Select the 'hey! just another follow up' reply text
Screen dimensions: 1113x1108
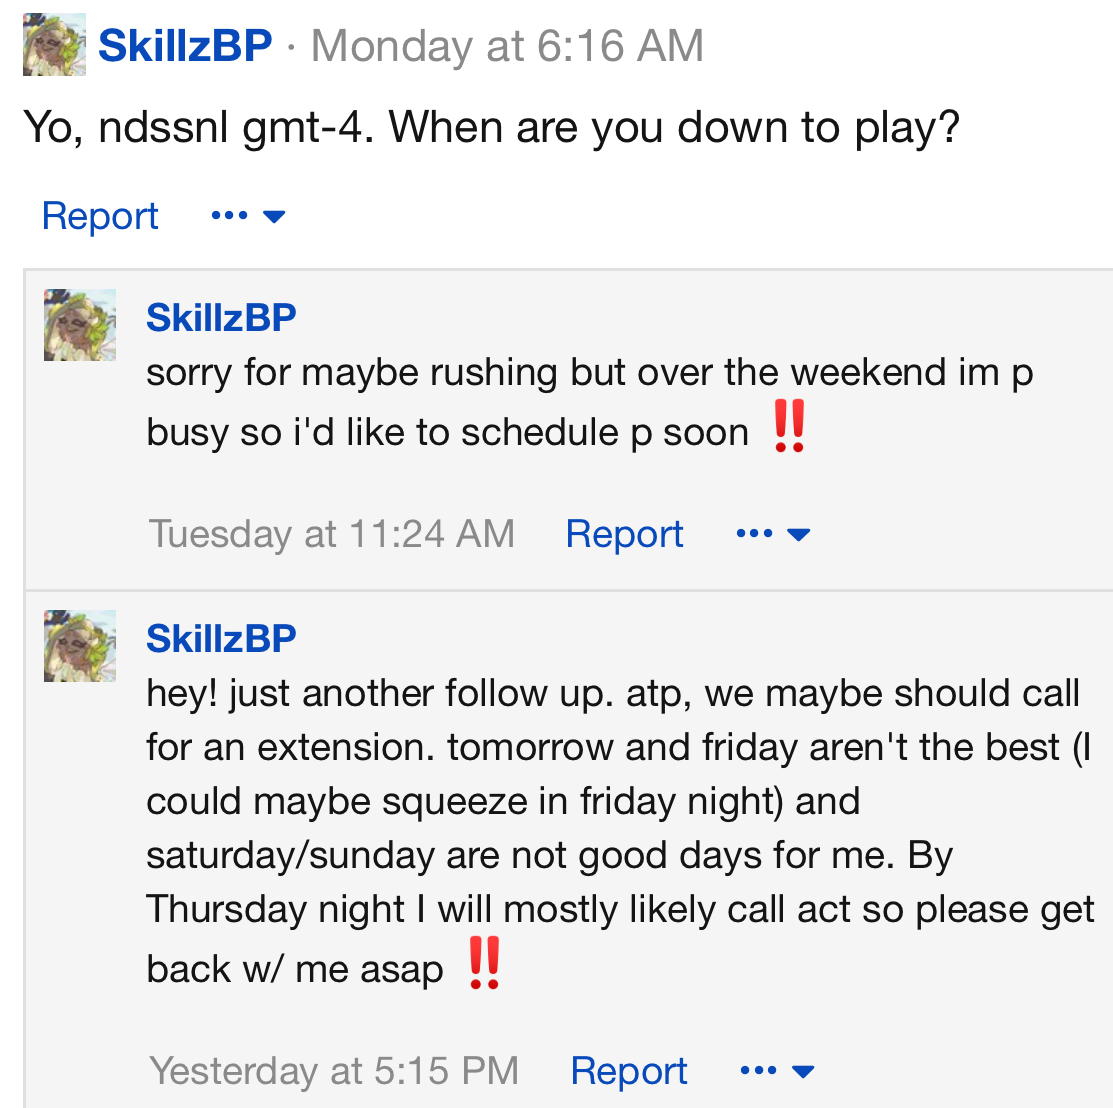pyautogui.click(x=620, y=831)
